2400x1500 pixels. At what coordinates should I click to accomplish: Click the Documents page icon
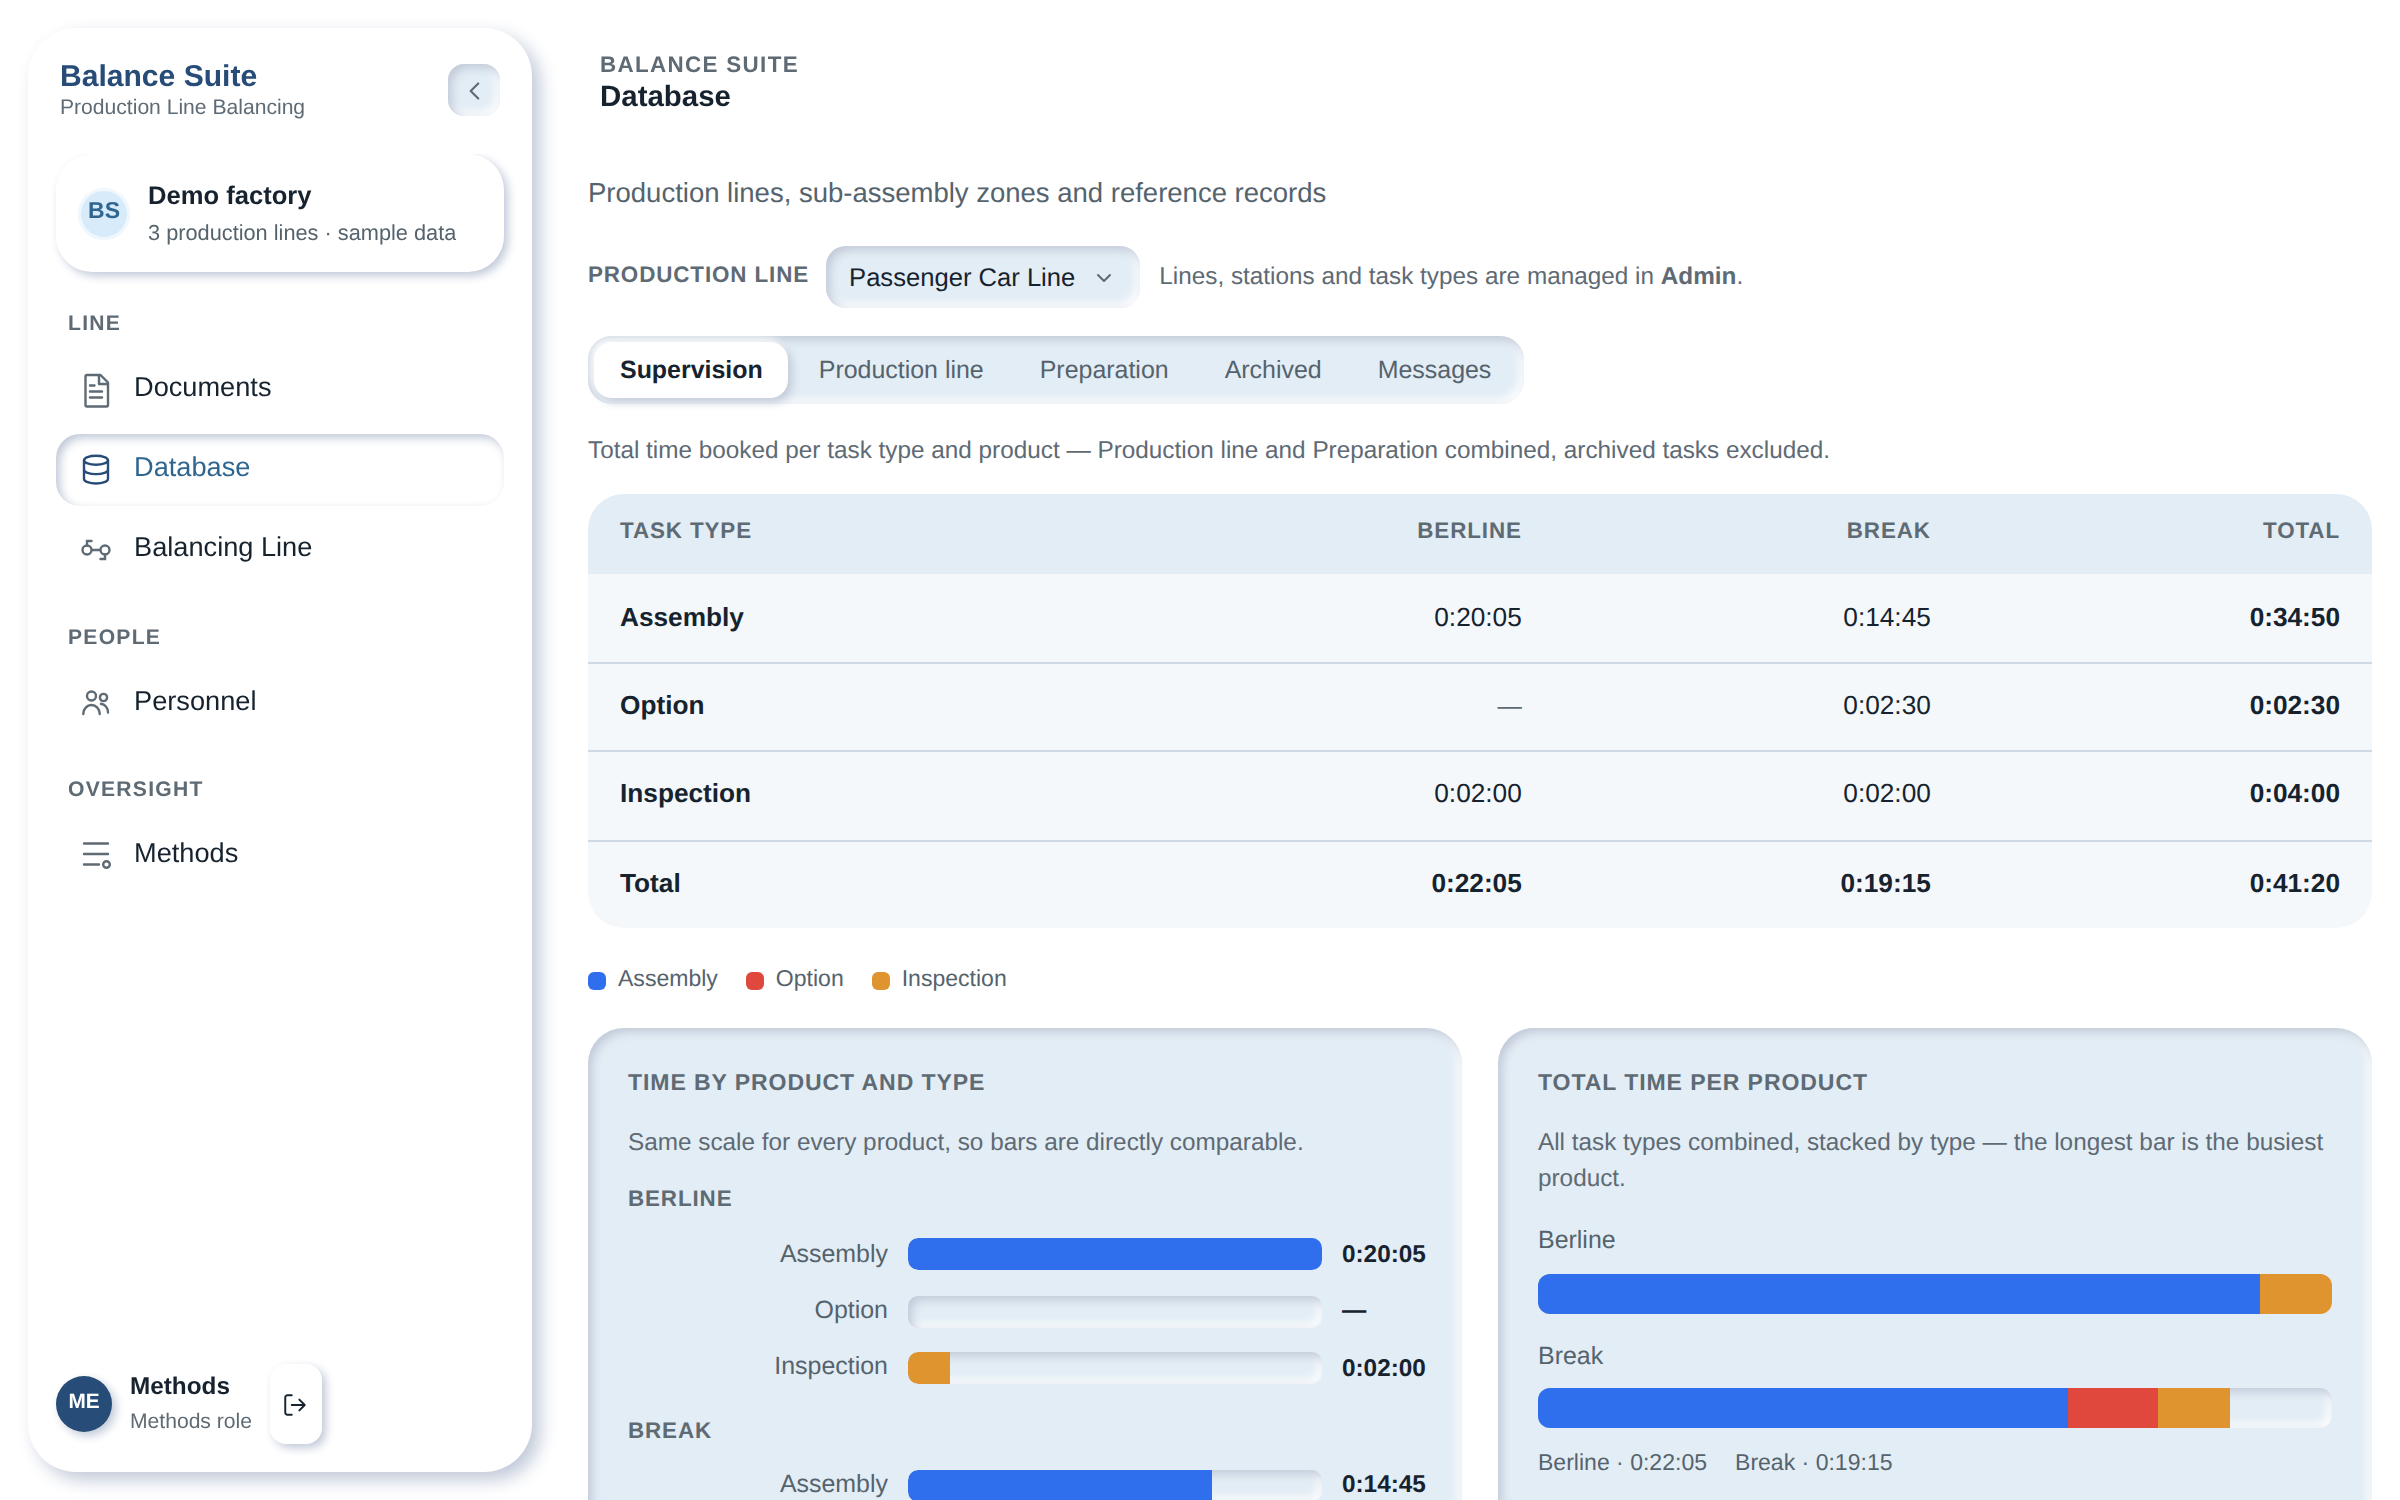[x=96, y=389]
